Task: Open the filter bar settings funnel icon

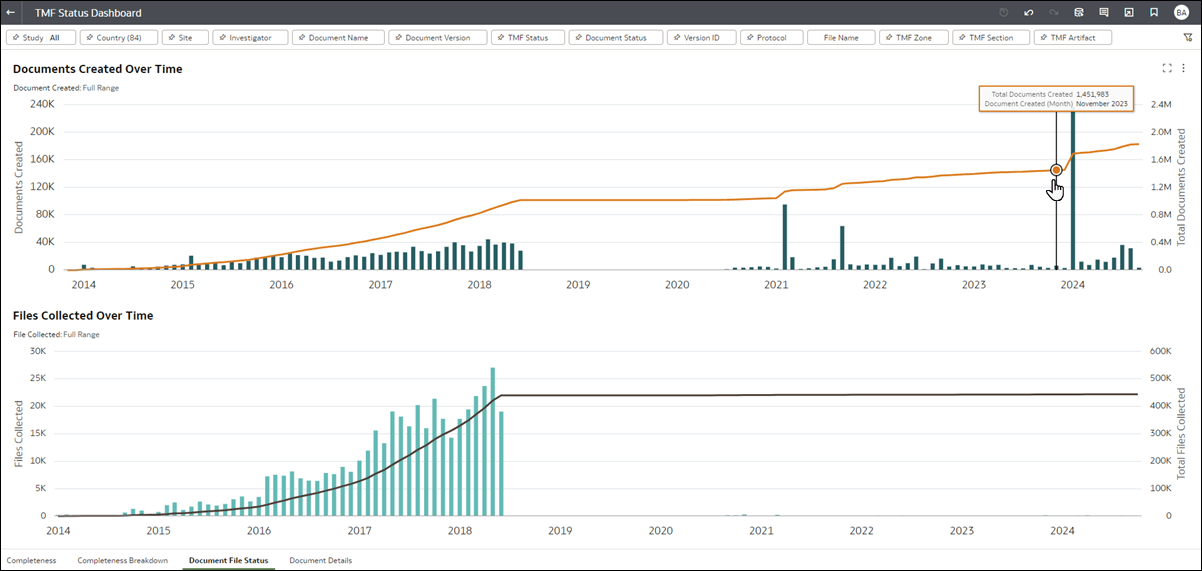Action: coord(1187,37)
